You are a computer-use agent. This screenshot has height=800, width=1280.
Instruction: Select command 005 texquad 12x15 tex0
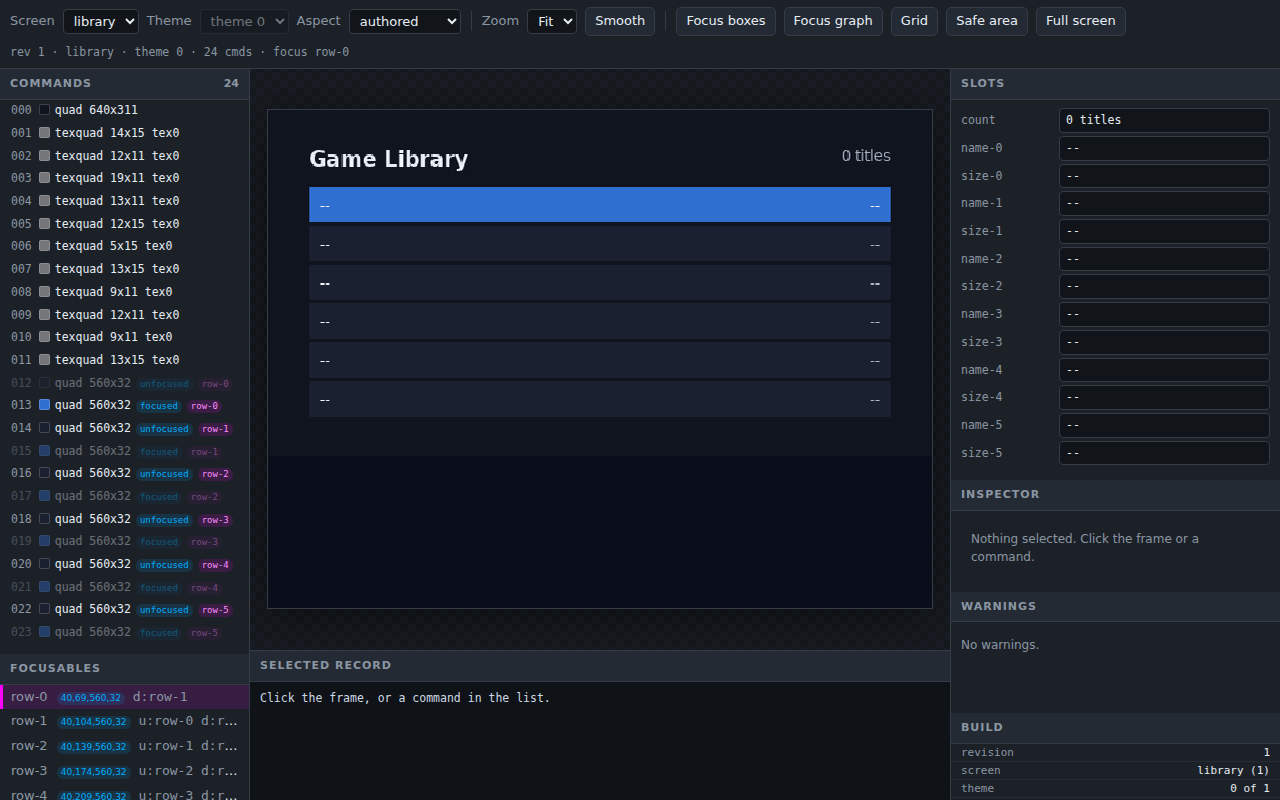click(x=125, y=224)
